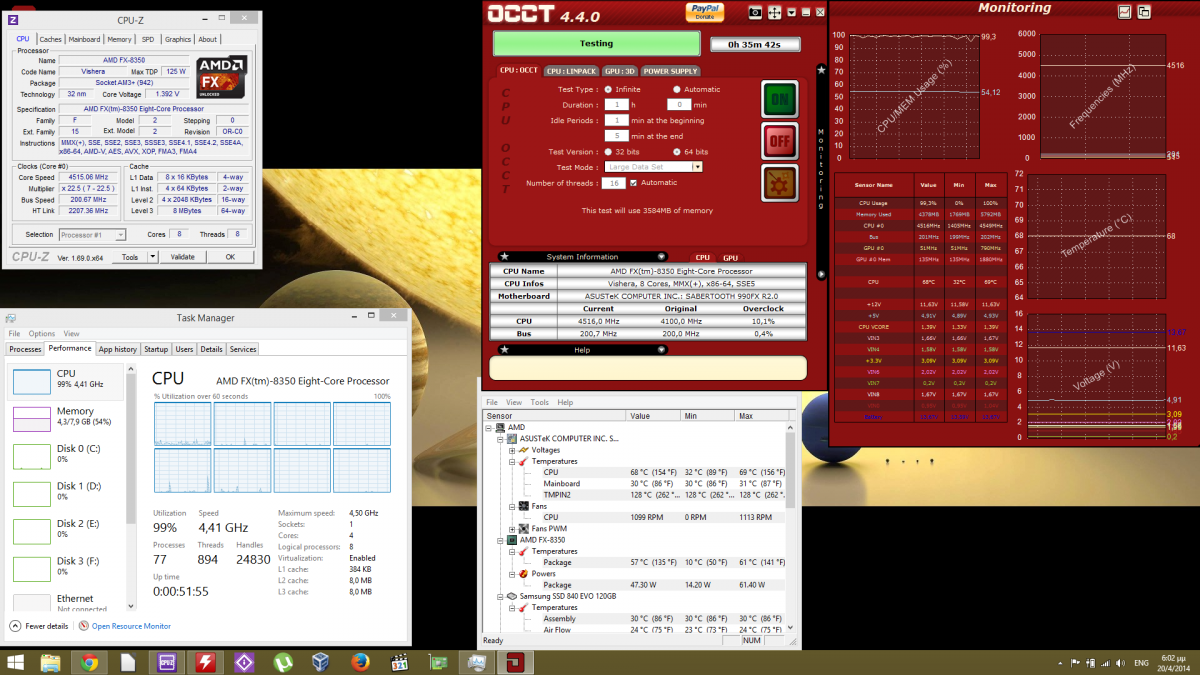Click the Duration hours input field
The height and width of the screenshot is (675, 1200).
point(619,104)
